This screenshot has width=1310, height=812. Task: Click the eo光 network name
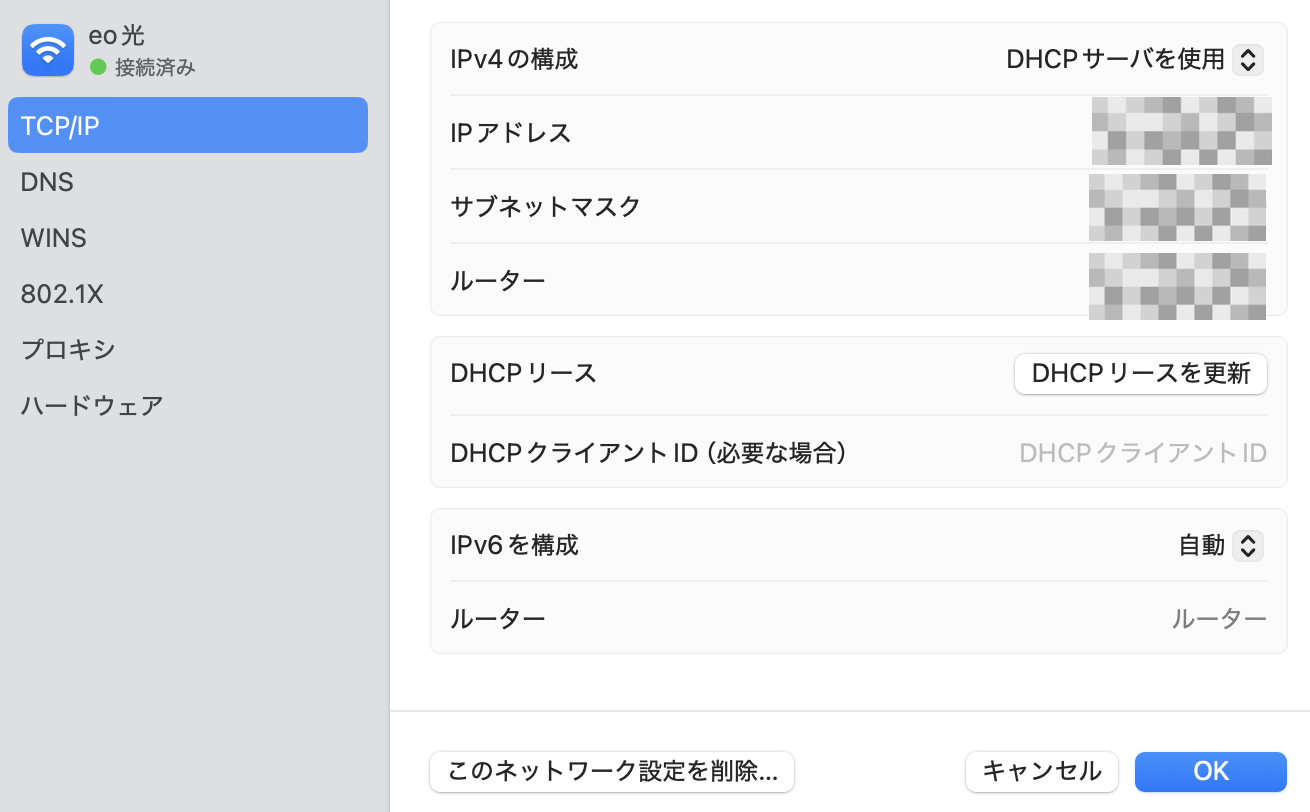(x=116, y=36)
